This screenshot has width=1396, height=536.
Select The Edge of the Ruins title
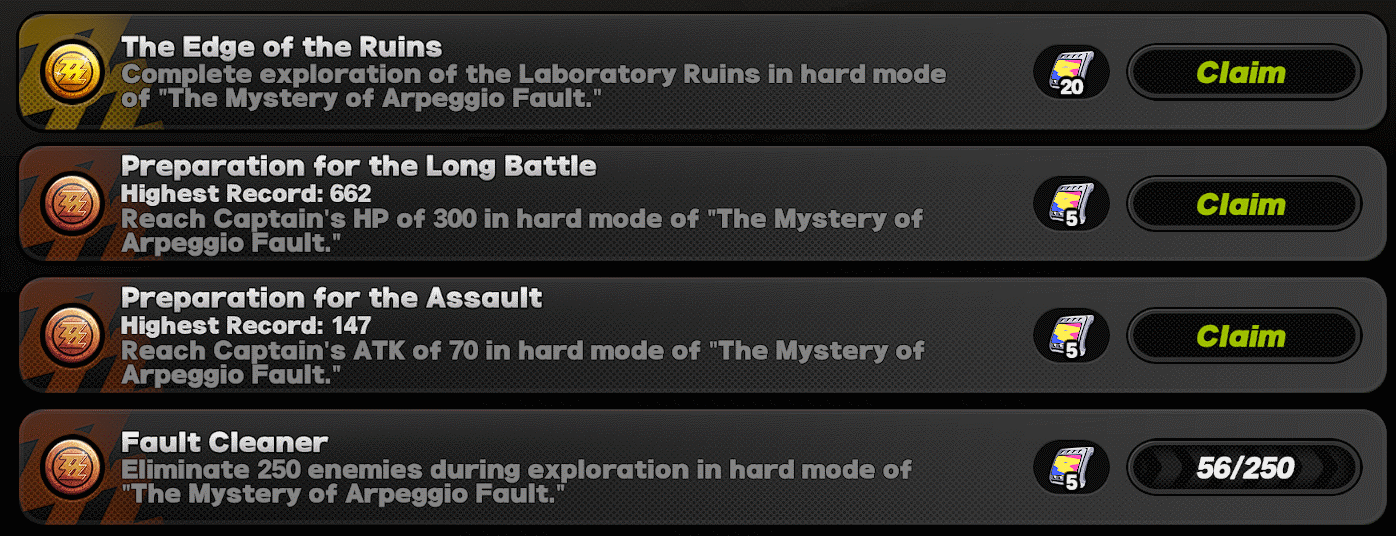(x=282, y=47)
